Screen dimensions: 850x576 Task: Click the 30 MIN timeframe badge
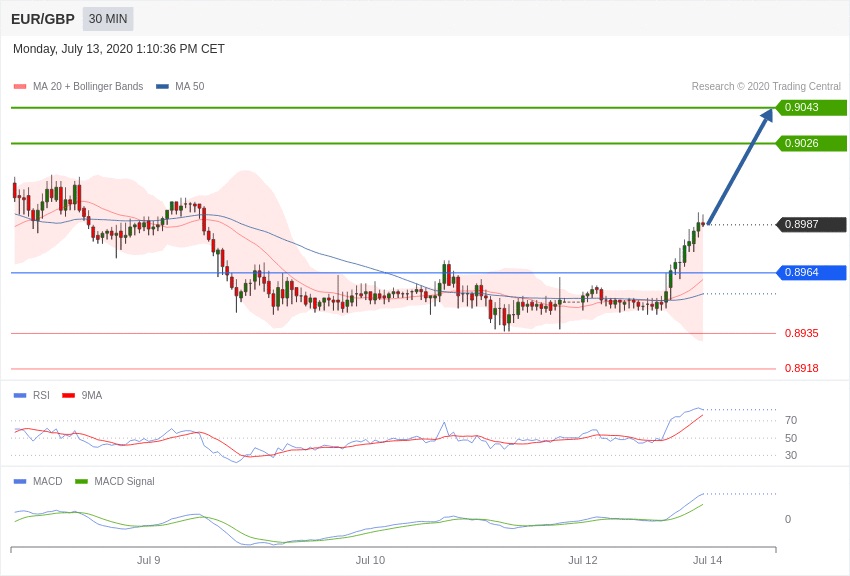click(x=108, y=19)
